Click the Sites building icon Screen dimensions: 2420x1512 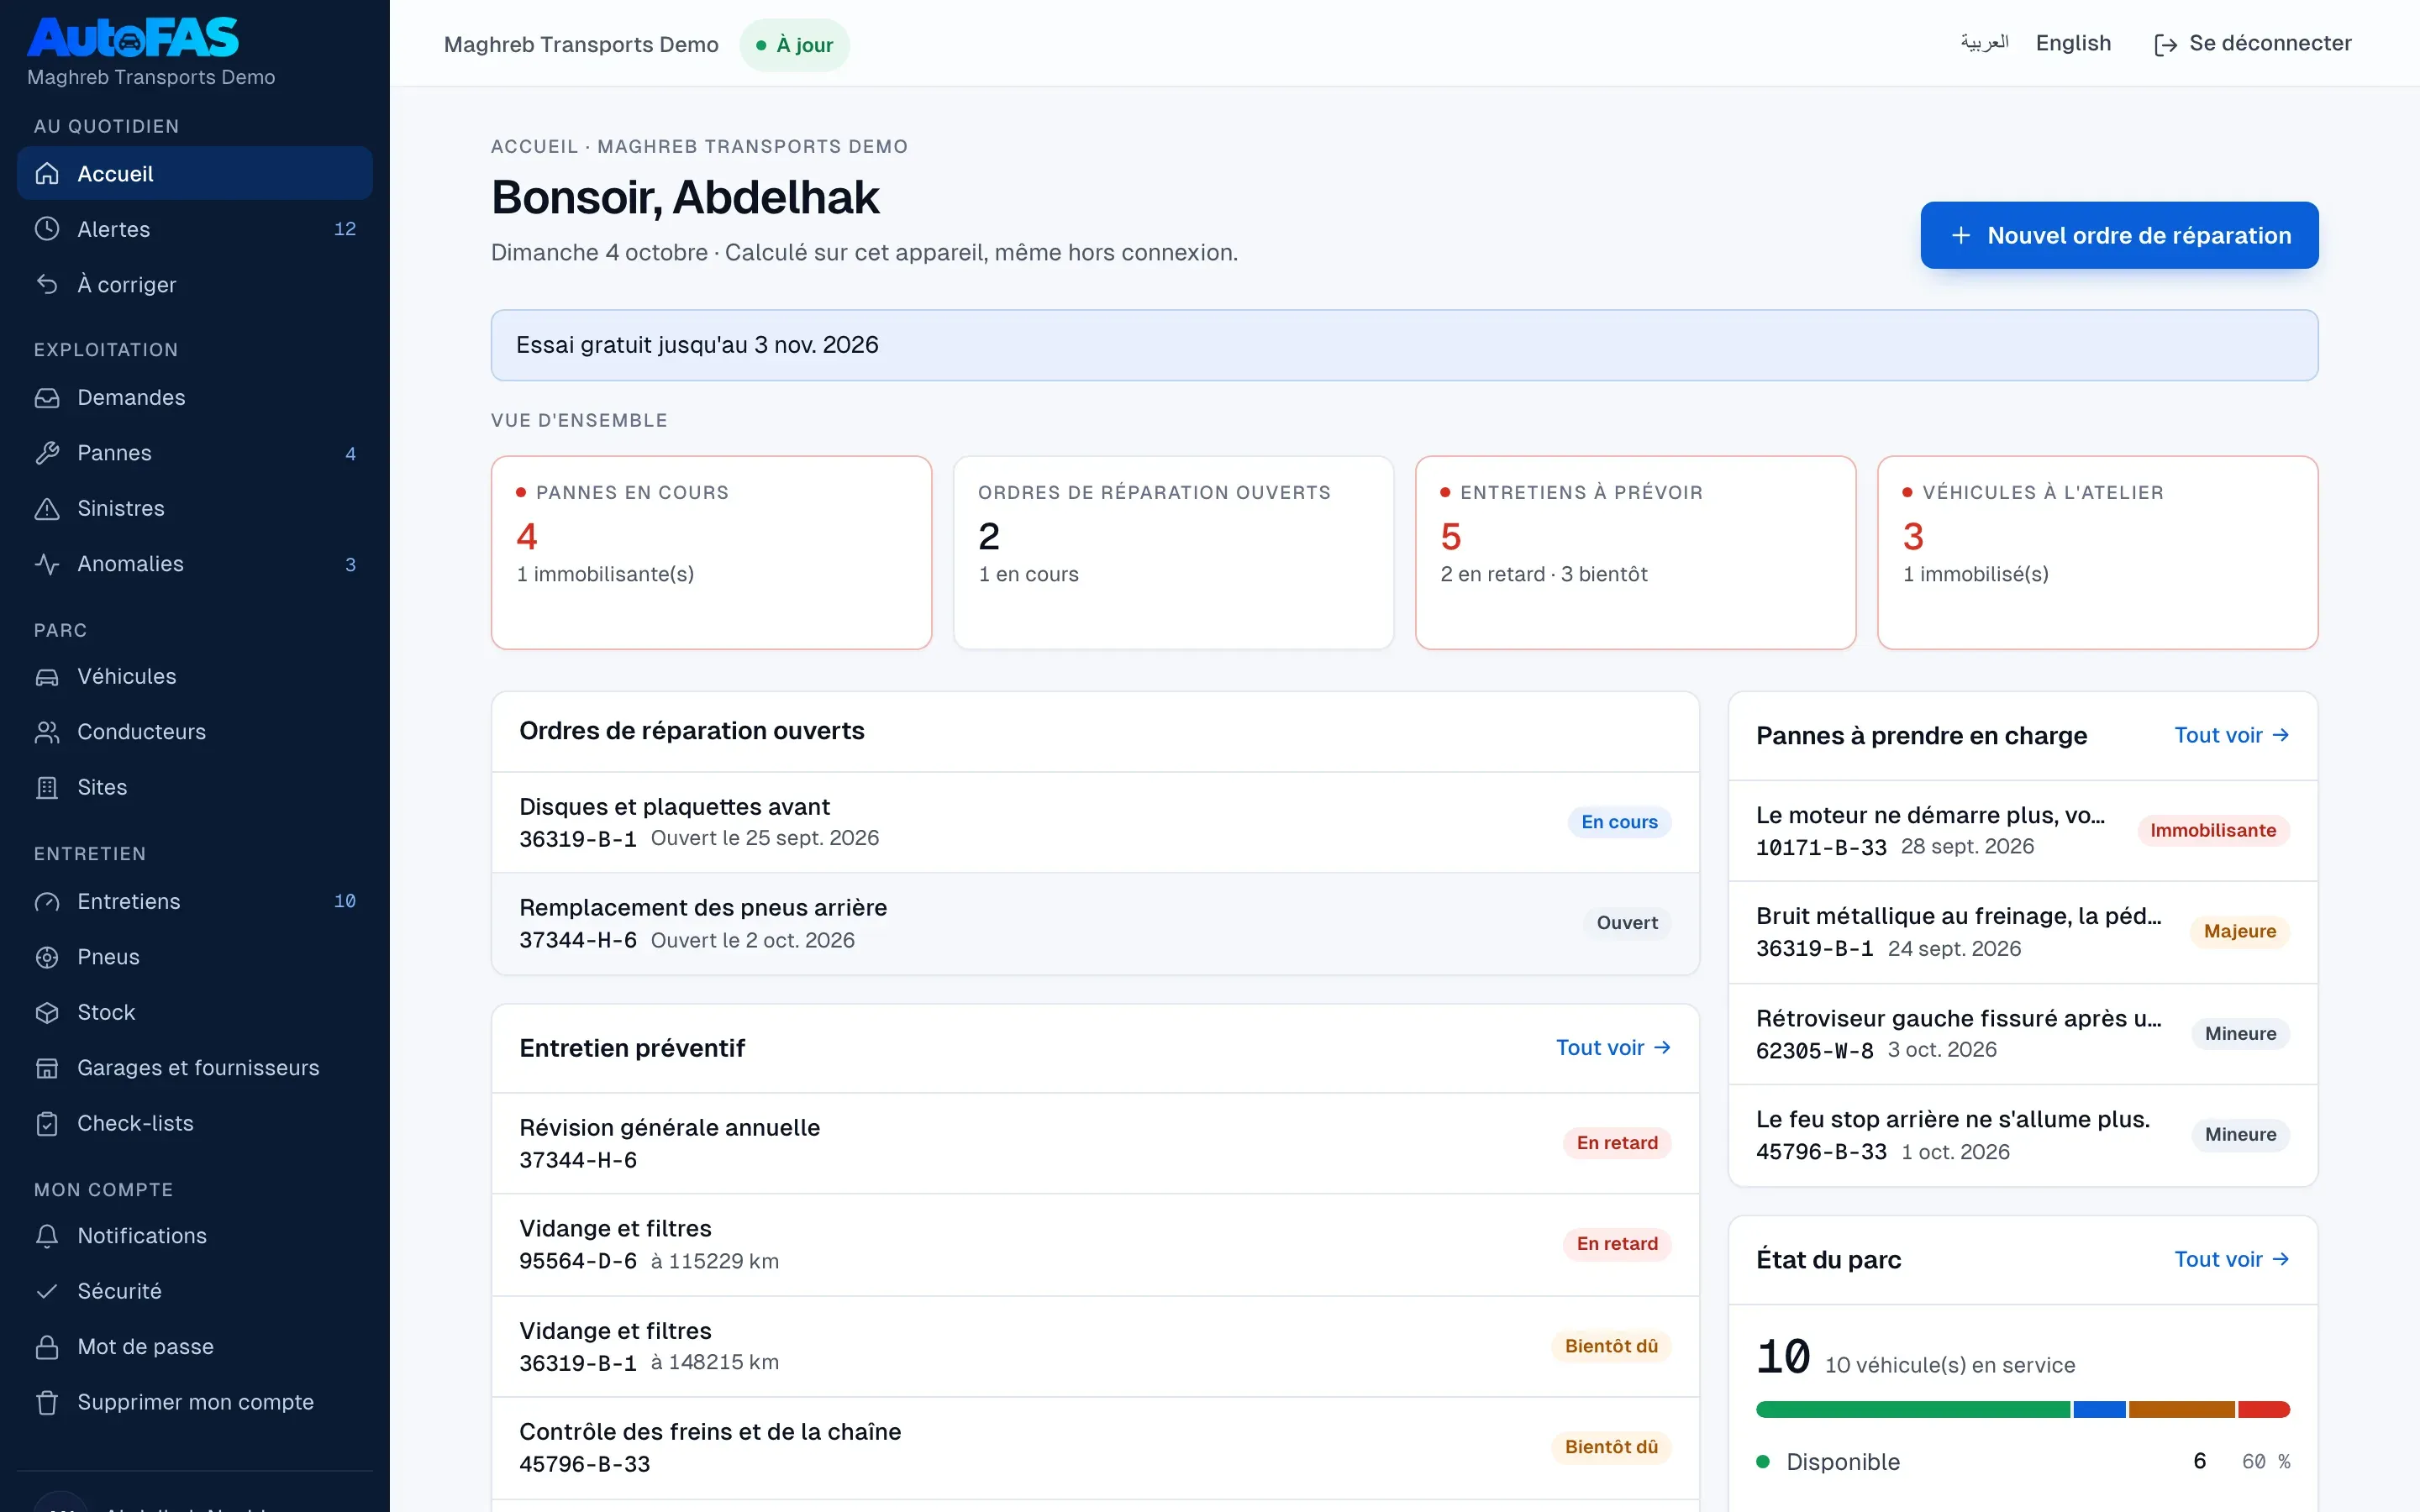[x=47, y=788]
